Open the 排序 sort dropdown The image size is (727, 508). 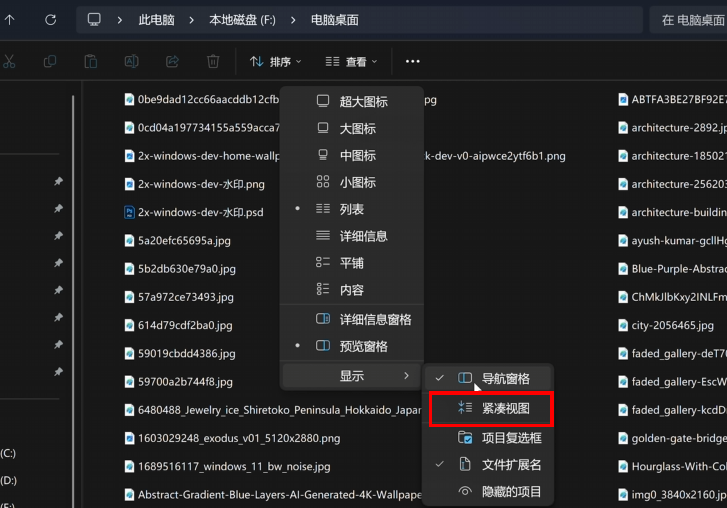coord(275,61)
